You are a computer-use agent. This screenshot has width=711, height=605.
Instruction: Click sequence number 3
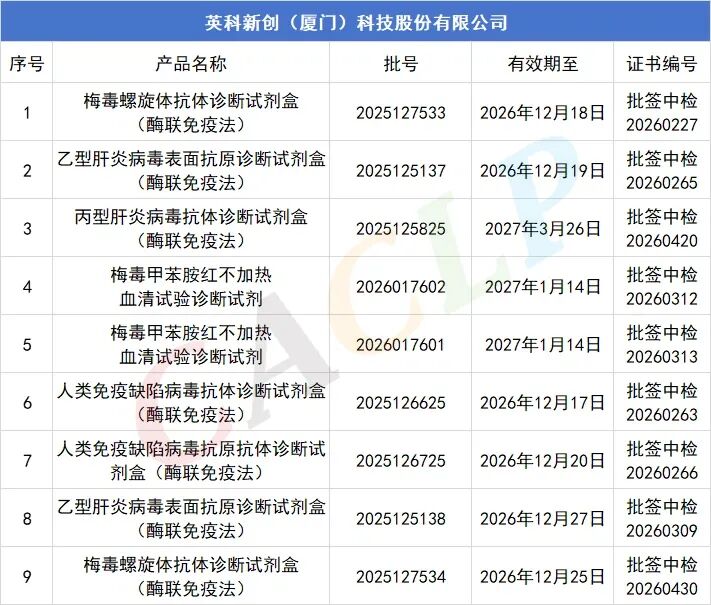(27, 229)
